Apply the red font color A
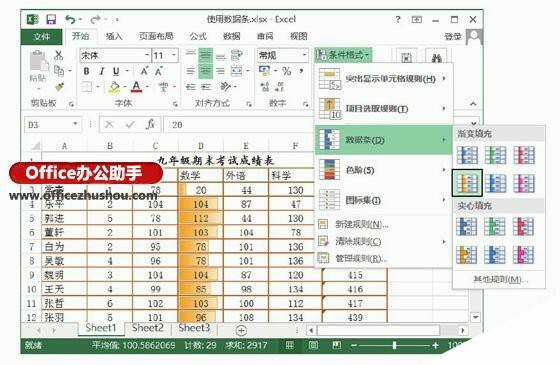This screenshot has width=560, height=365. click(136, 87)
